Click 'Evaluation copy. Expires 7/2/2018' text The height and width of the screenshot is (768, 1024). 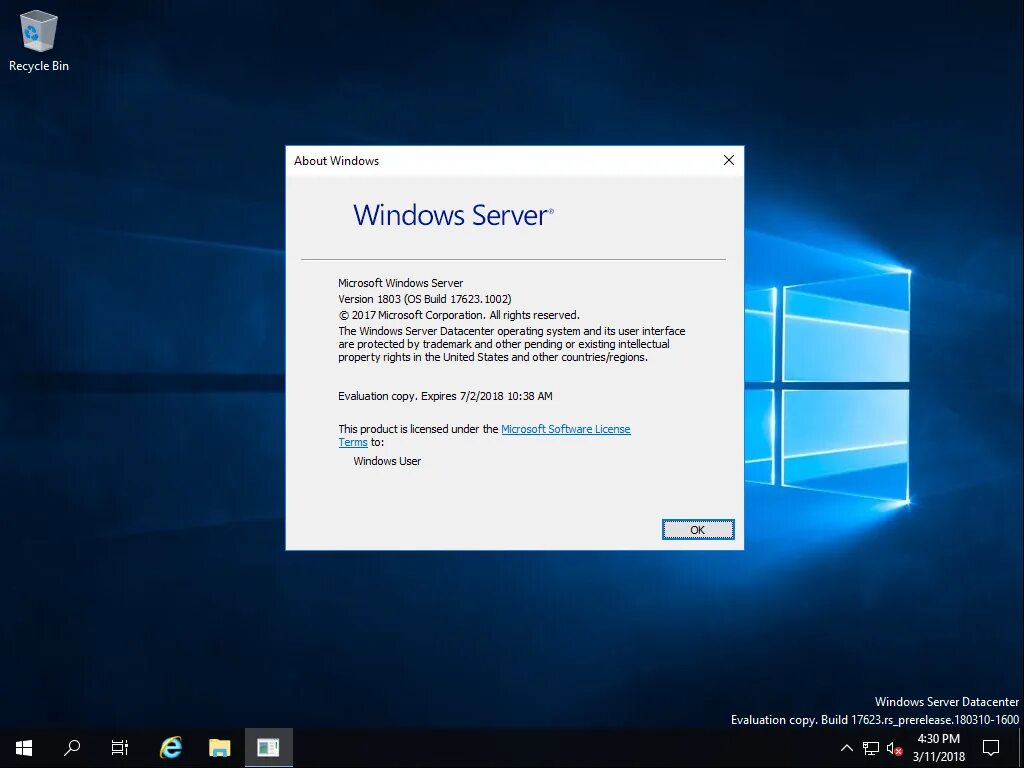click(445, 396)
